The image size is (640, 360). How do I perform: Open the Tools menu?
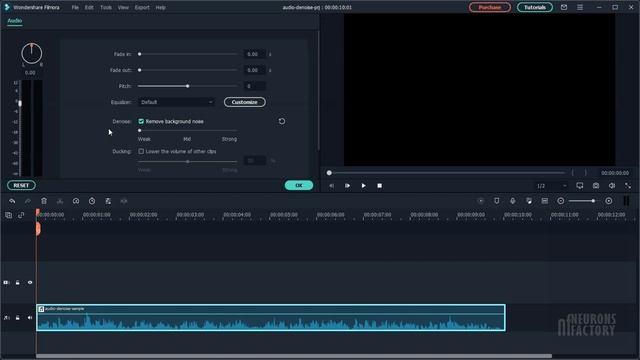coord(106,7)
